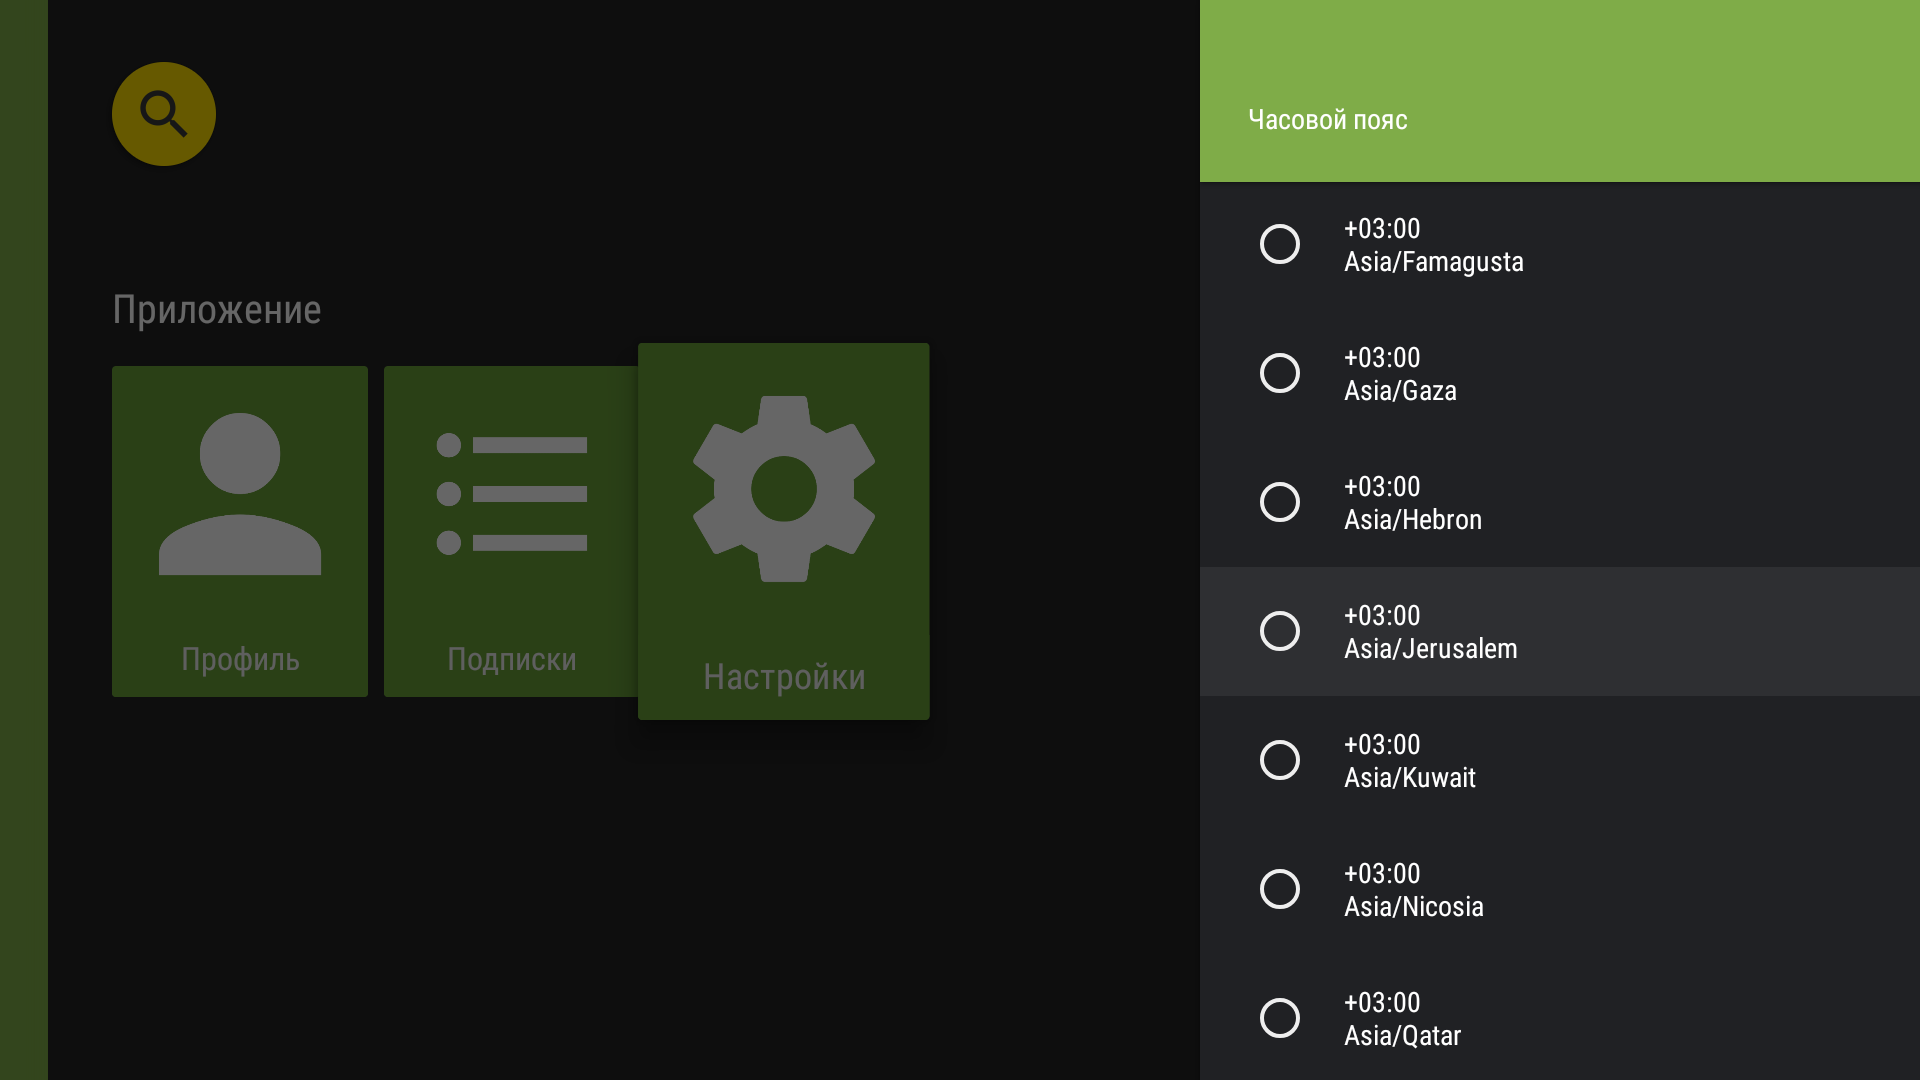Viewport: 1920px width, 1080px height.
Task: Select the Asia/Famagusta radio button
Action: point(1280,244)
